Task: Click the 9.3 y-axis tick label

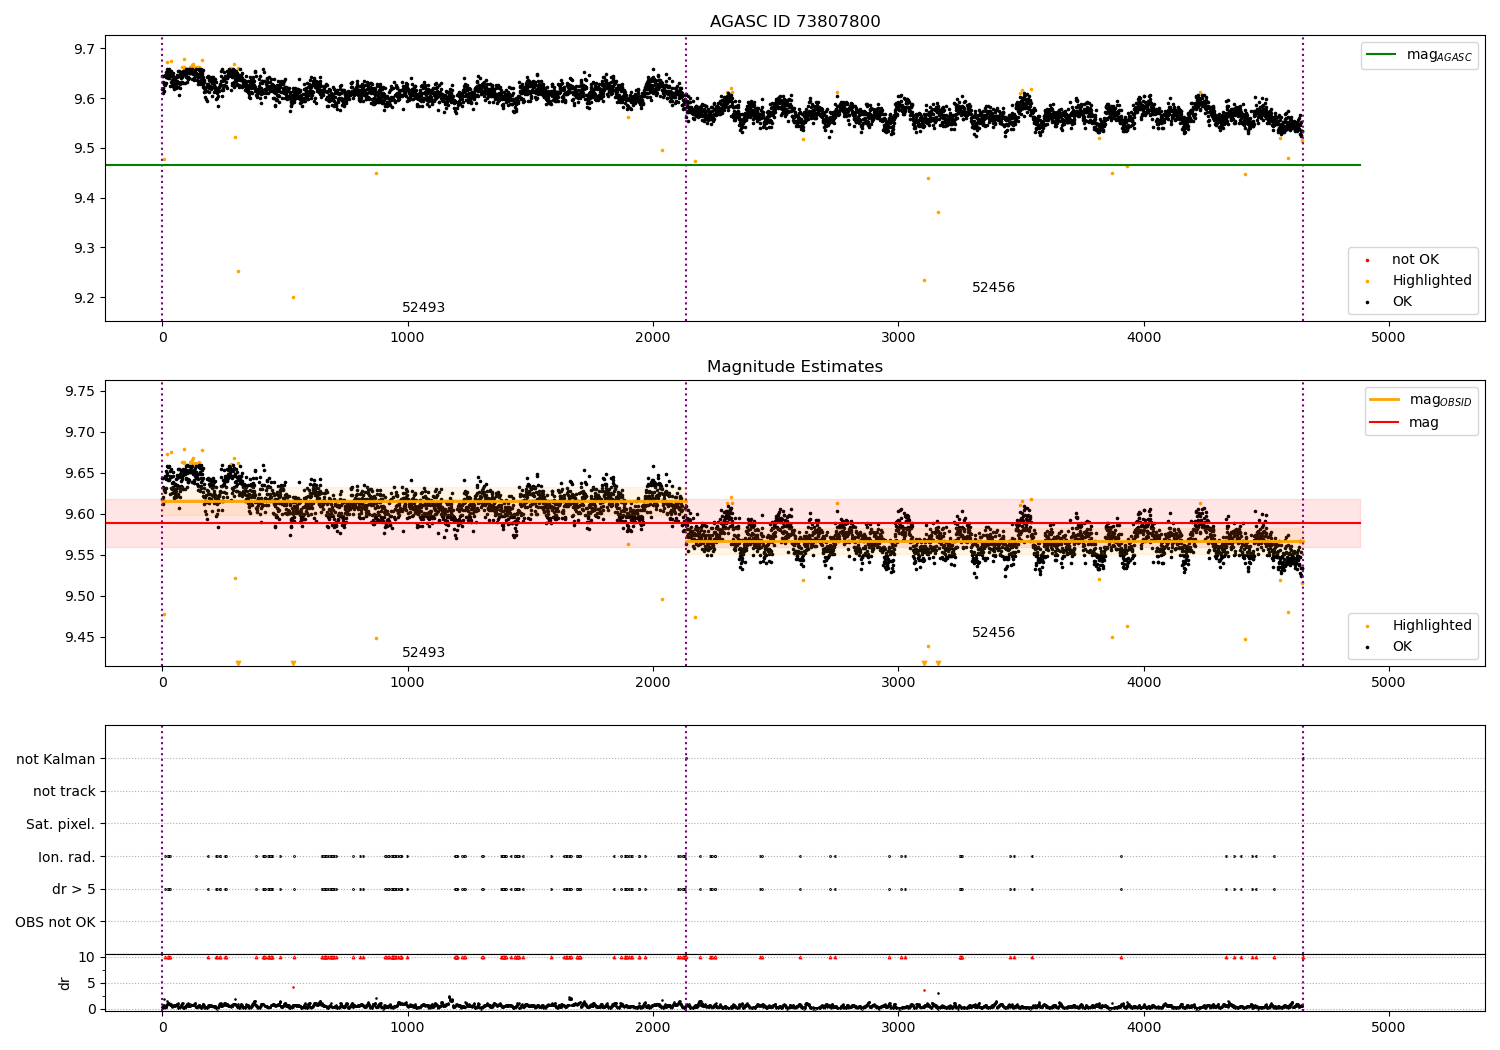Action: pyautogui.click(x=85, y=248)
